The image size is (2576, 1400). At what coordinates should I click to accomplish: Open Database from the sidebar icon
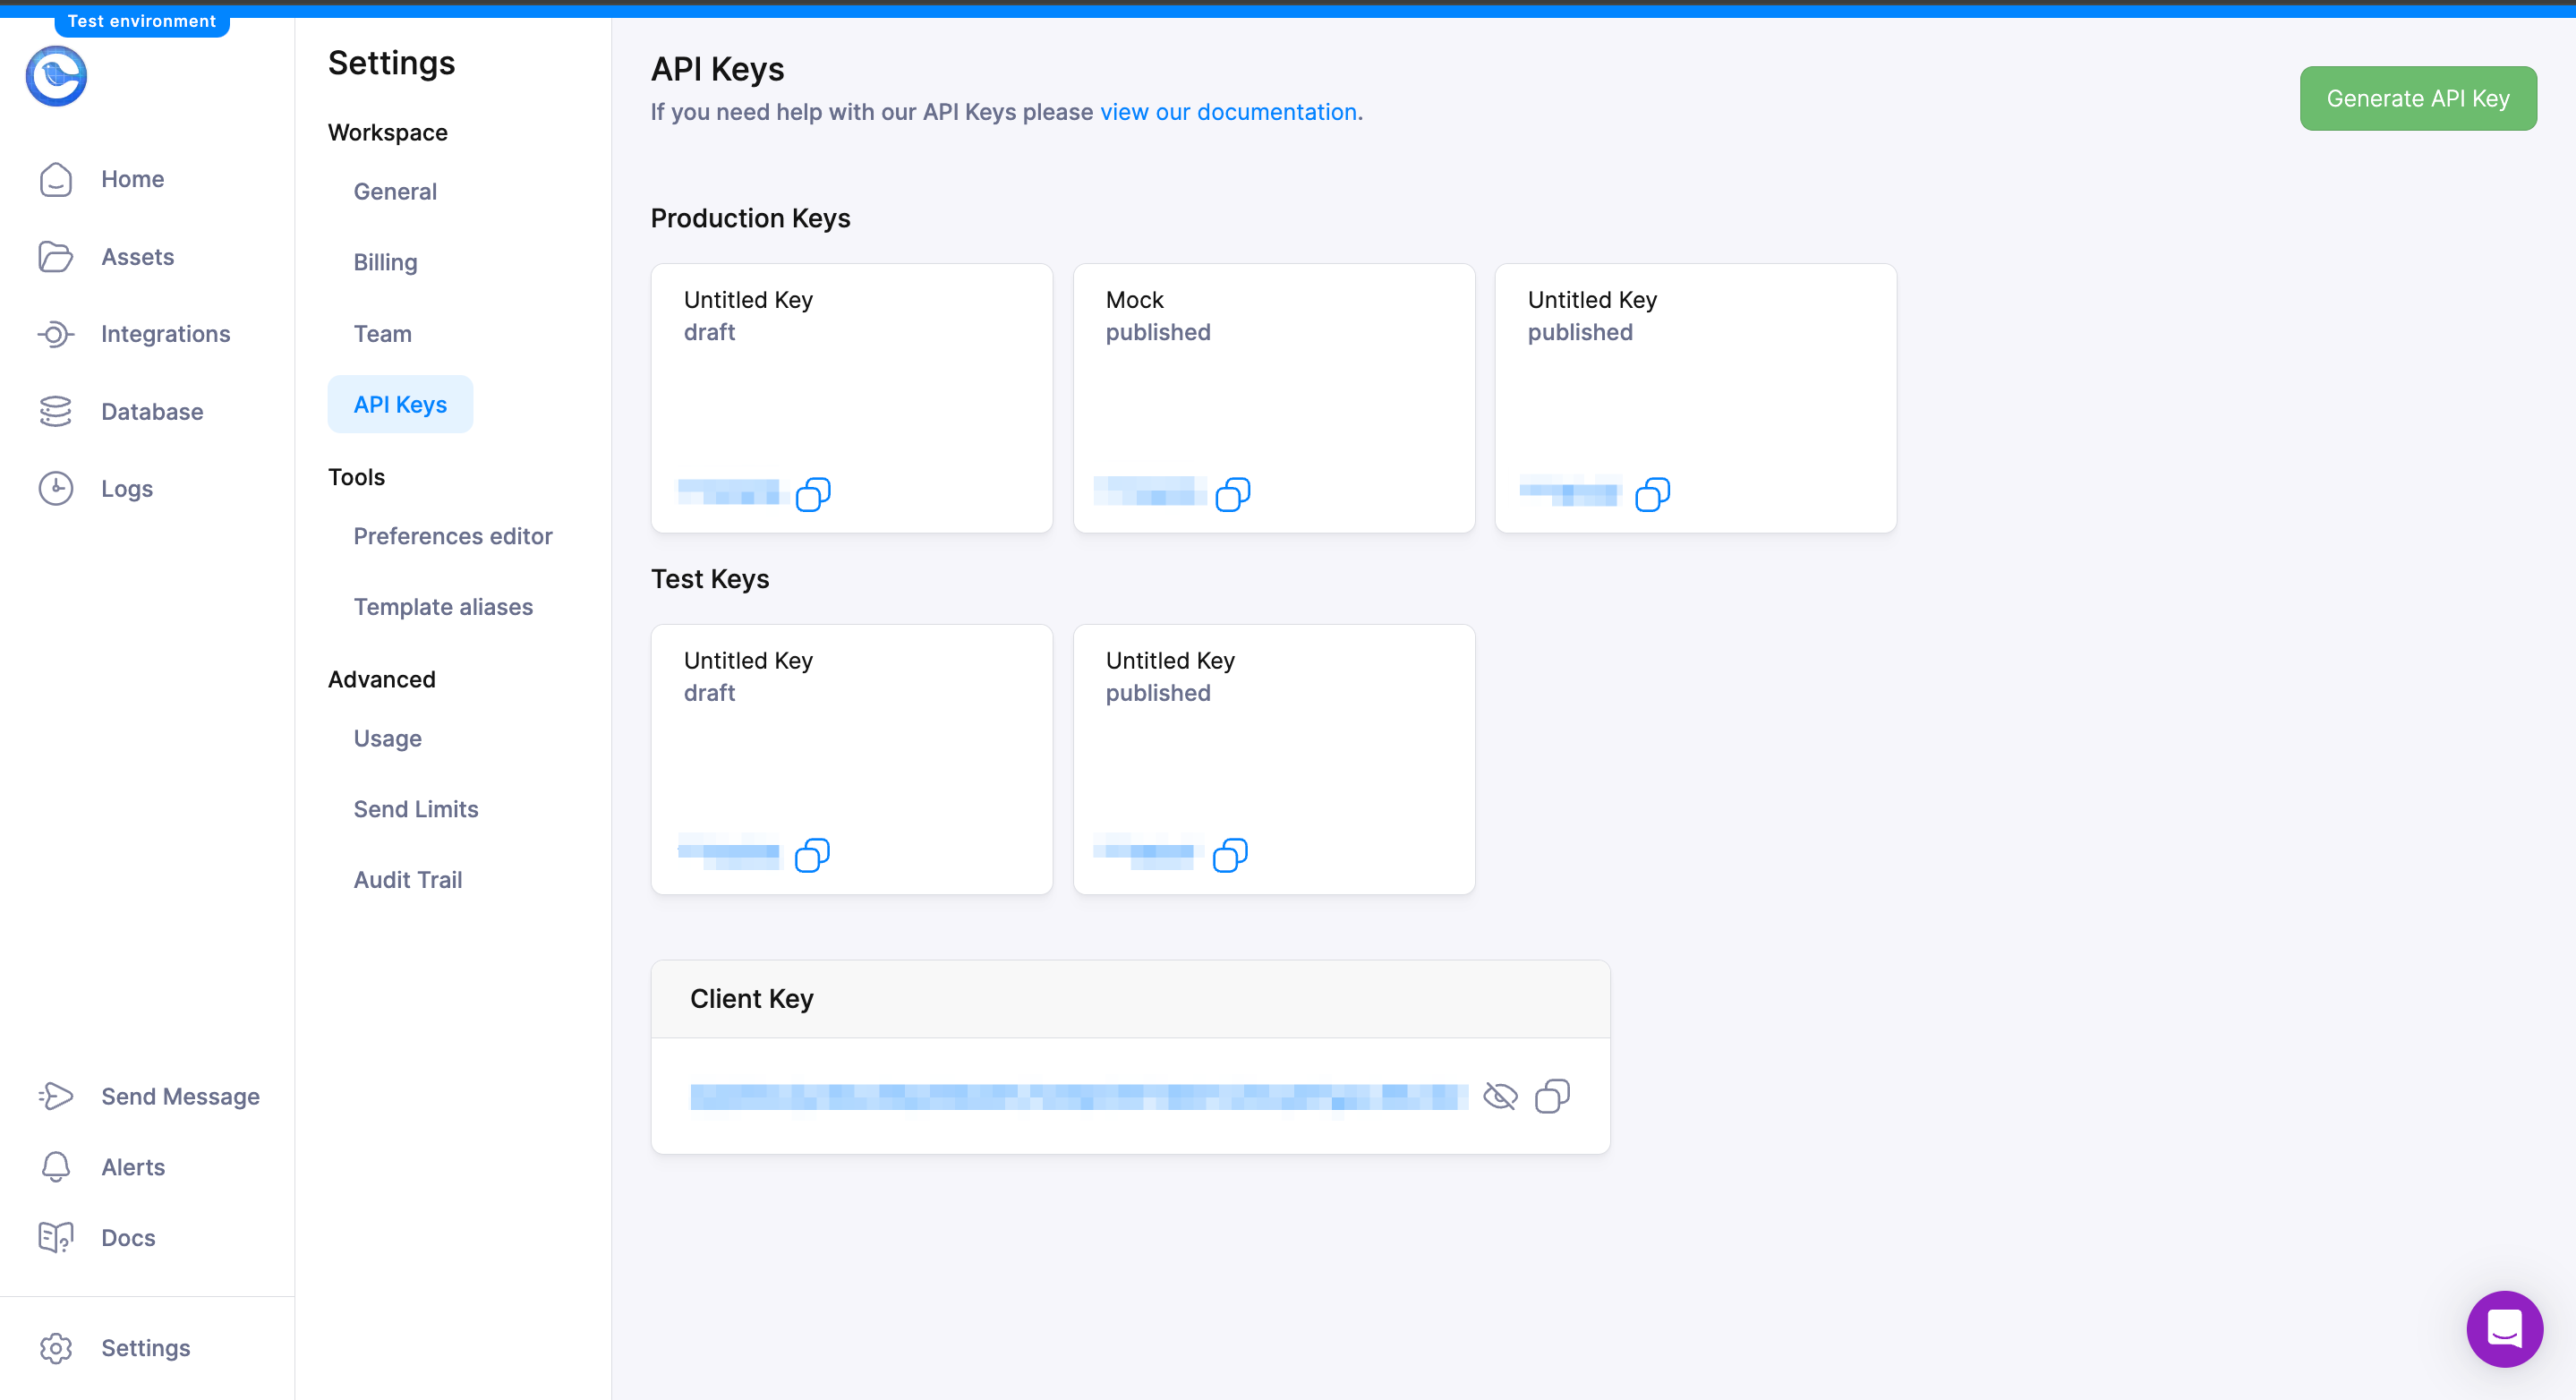pos(56,411)
